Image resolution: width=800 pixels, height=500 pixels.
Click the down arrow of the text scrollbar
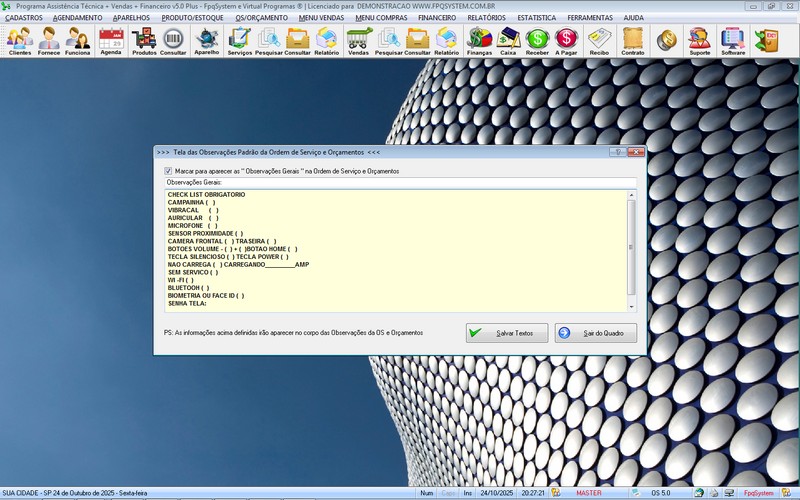point(632,307)
